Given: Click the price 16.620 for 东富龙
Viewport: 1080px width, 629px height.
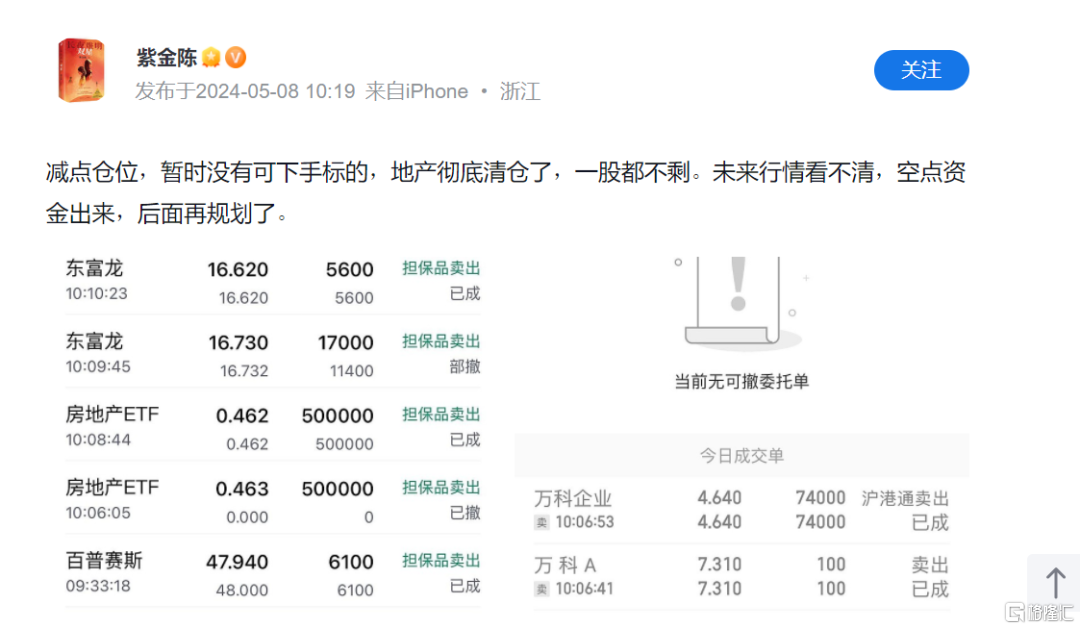Looking at the screenshot, I should pyautogui.click(x=238, y=269).
